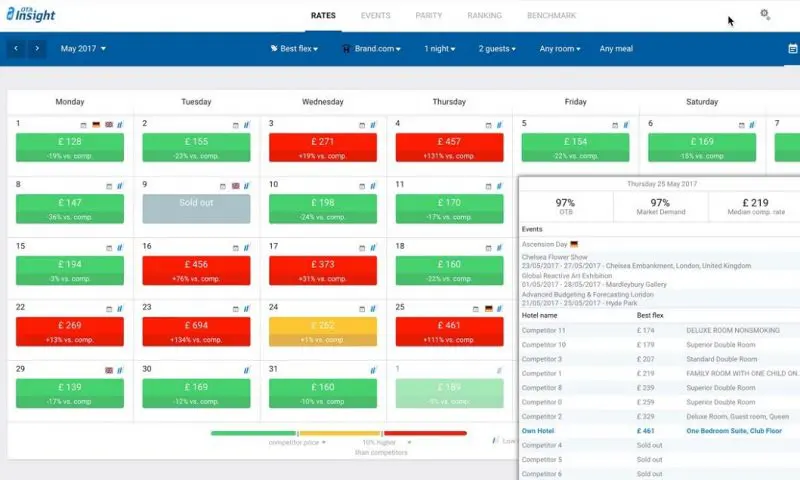This screenshot has height=480, width=800.
Task: Click the events calendar icon on day 16
Action: tap(235, 248)
